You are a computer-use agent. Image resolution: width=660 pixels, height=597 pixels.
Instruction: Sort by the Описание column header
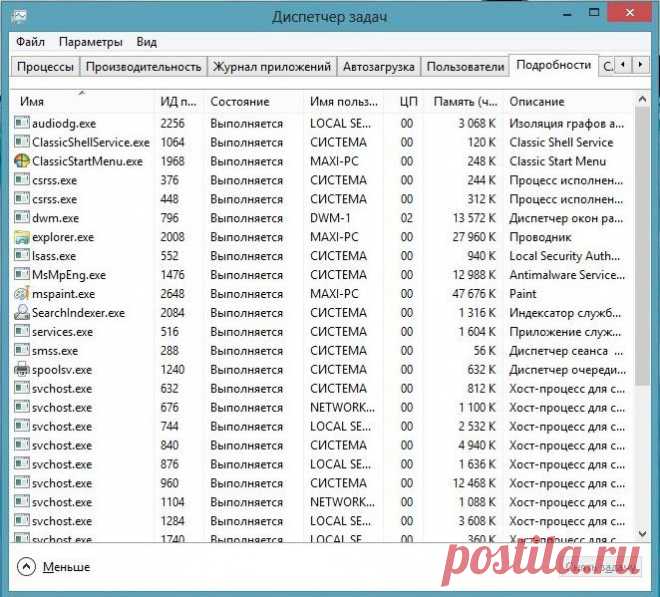[x=568, y=101]
